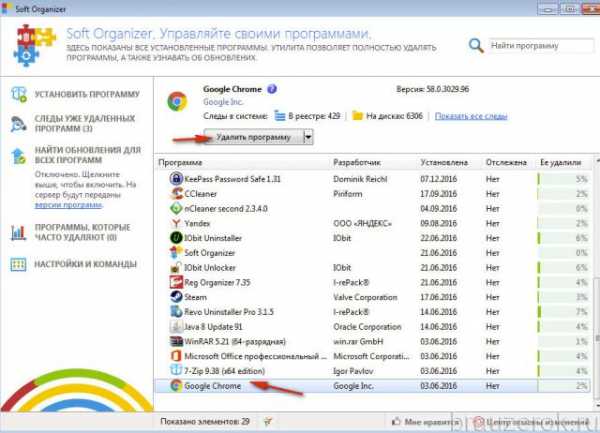Screen dimensions: 600x433
Task: Click the Soft Organizer row icon
Action: click(x=176, y=252)
